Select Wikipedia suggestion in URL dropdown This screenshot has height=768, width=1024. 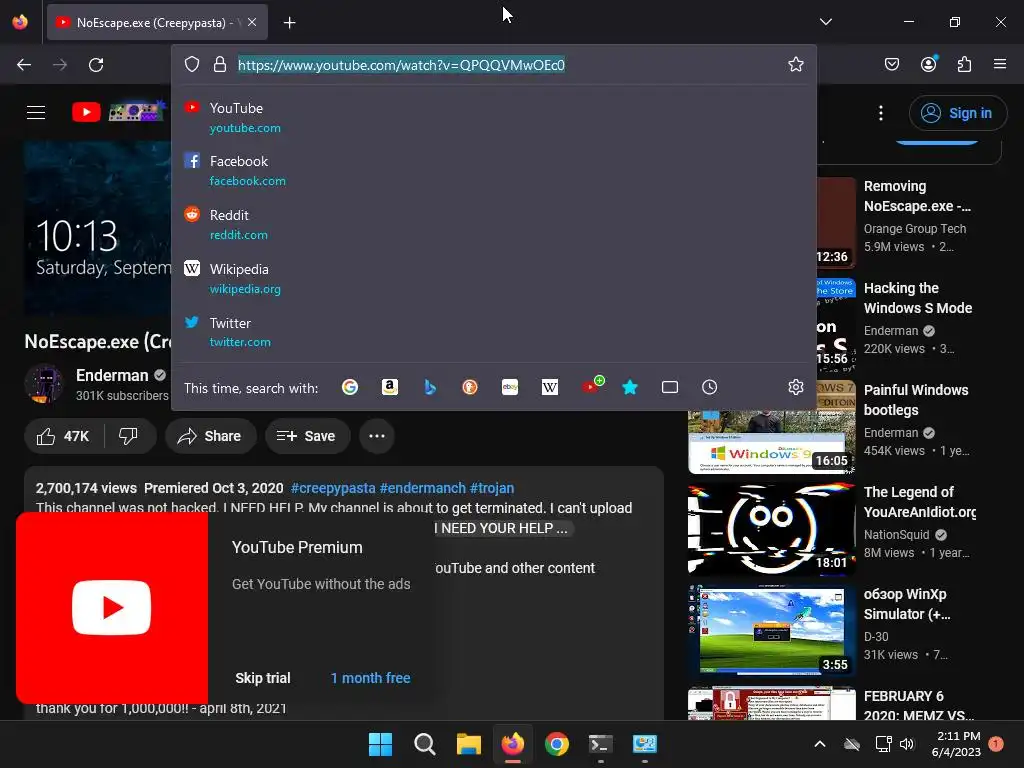tap(494, 278)
